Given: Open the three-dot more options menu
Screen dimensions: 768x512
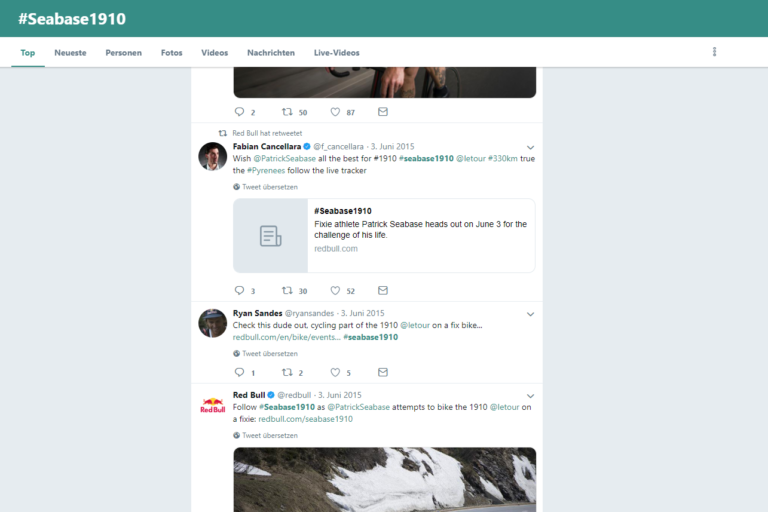Looking at the screenshot, I should (x=714, y=52).
